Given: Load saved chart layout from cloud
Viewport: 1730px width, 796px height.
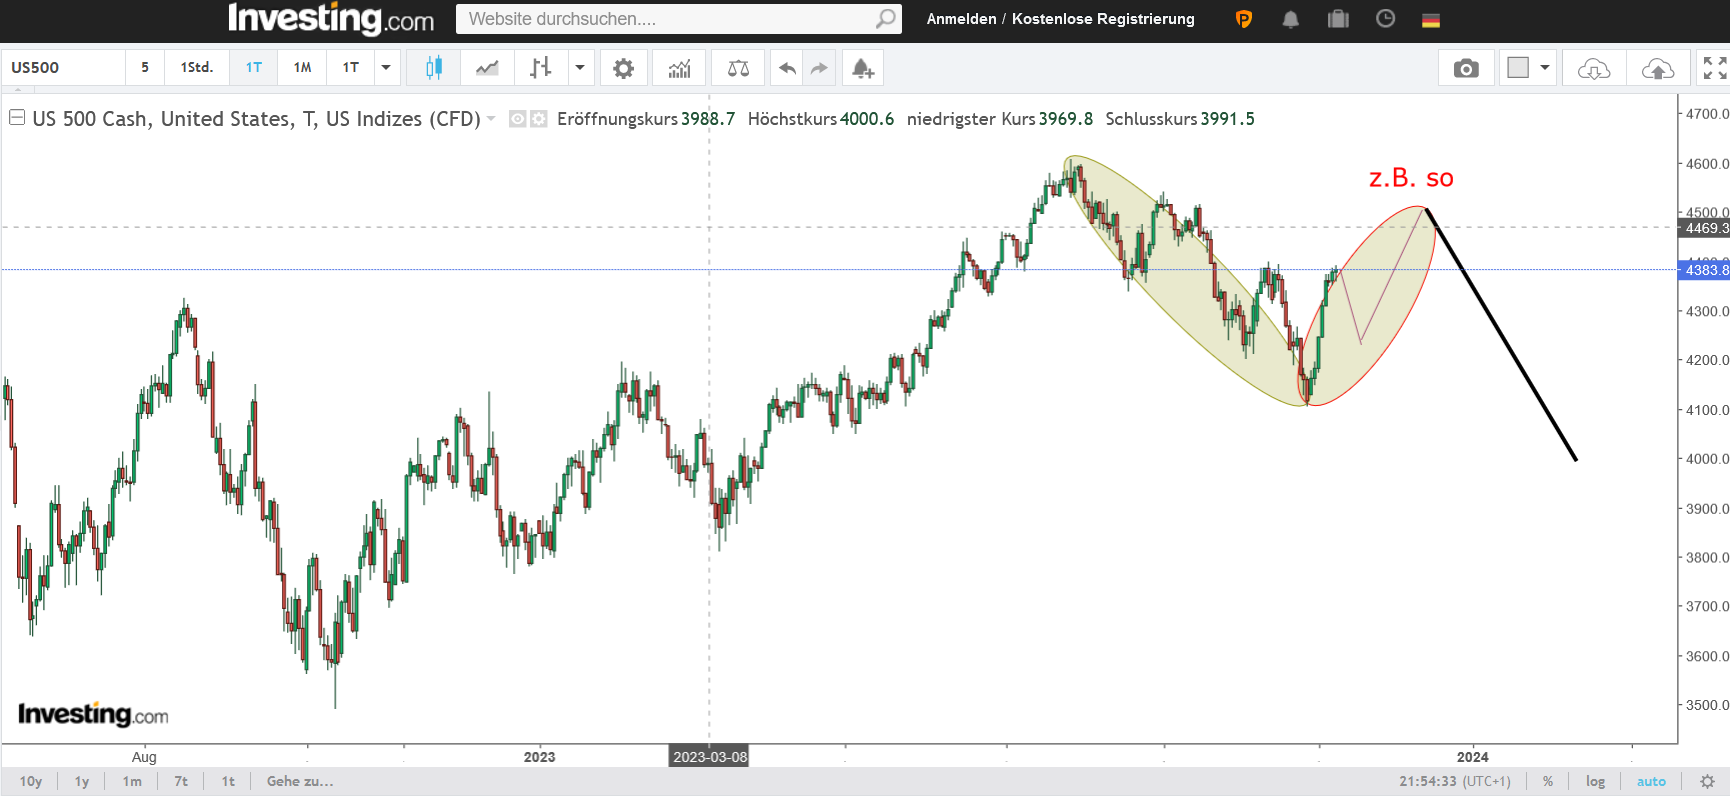Looking at the screenshot, I should [x=1593, y=68].
